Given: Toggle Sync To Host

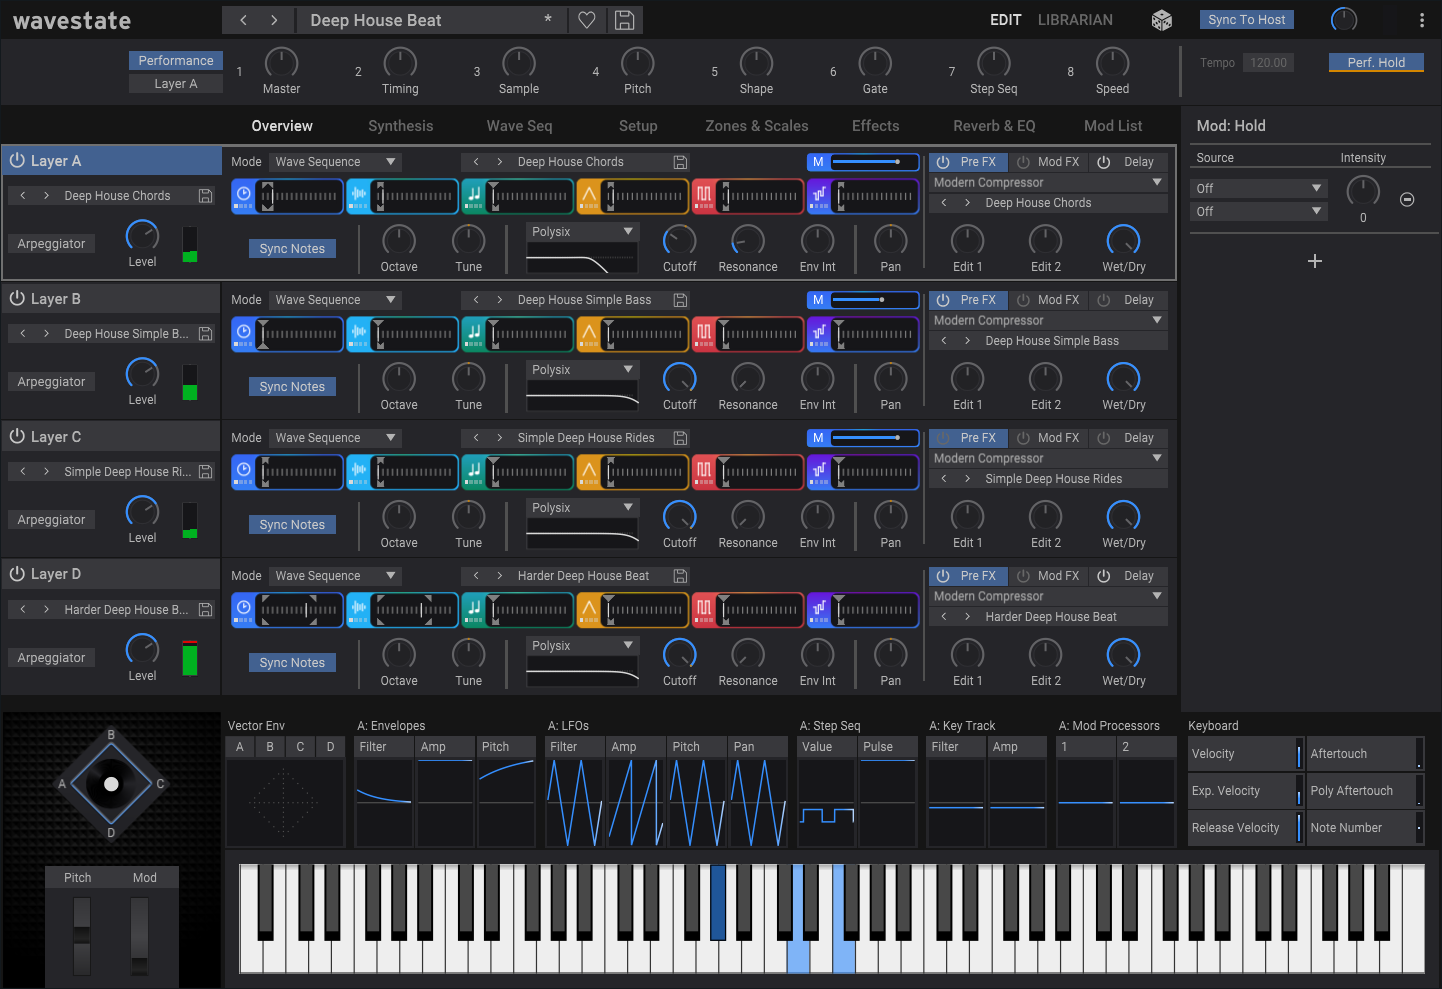Looking at the screenshot, I should coord(1246,20).
